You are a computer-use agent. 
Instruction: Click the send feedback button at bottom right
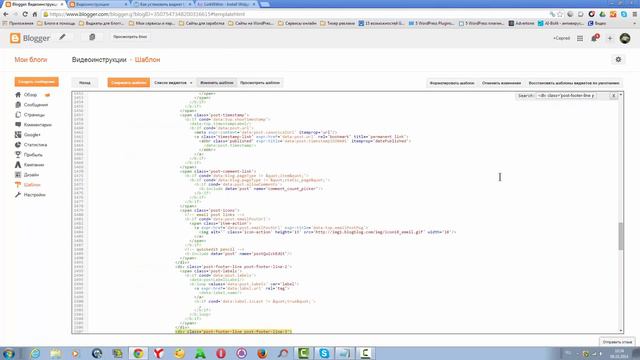pyautogui.click(x=617, y=342)
